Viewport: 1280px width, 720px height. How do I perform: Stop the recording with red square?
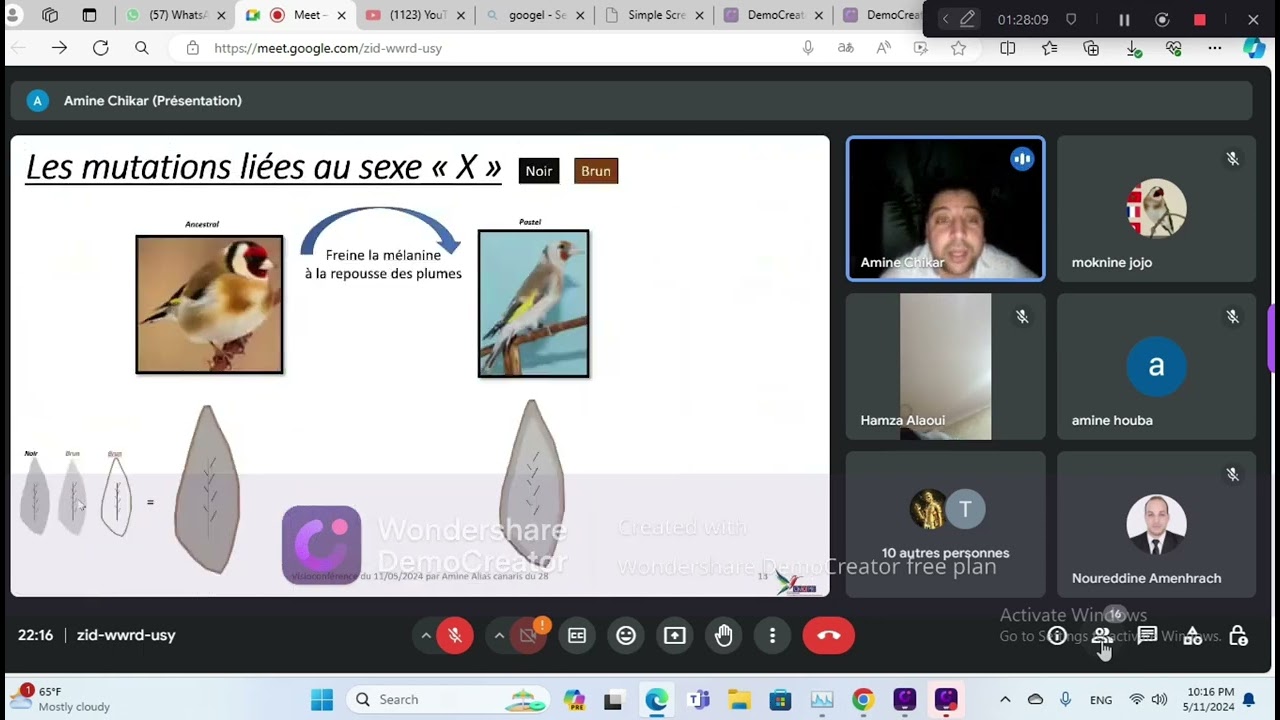tap(1199, 20)
